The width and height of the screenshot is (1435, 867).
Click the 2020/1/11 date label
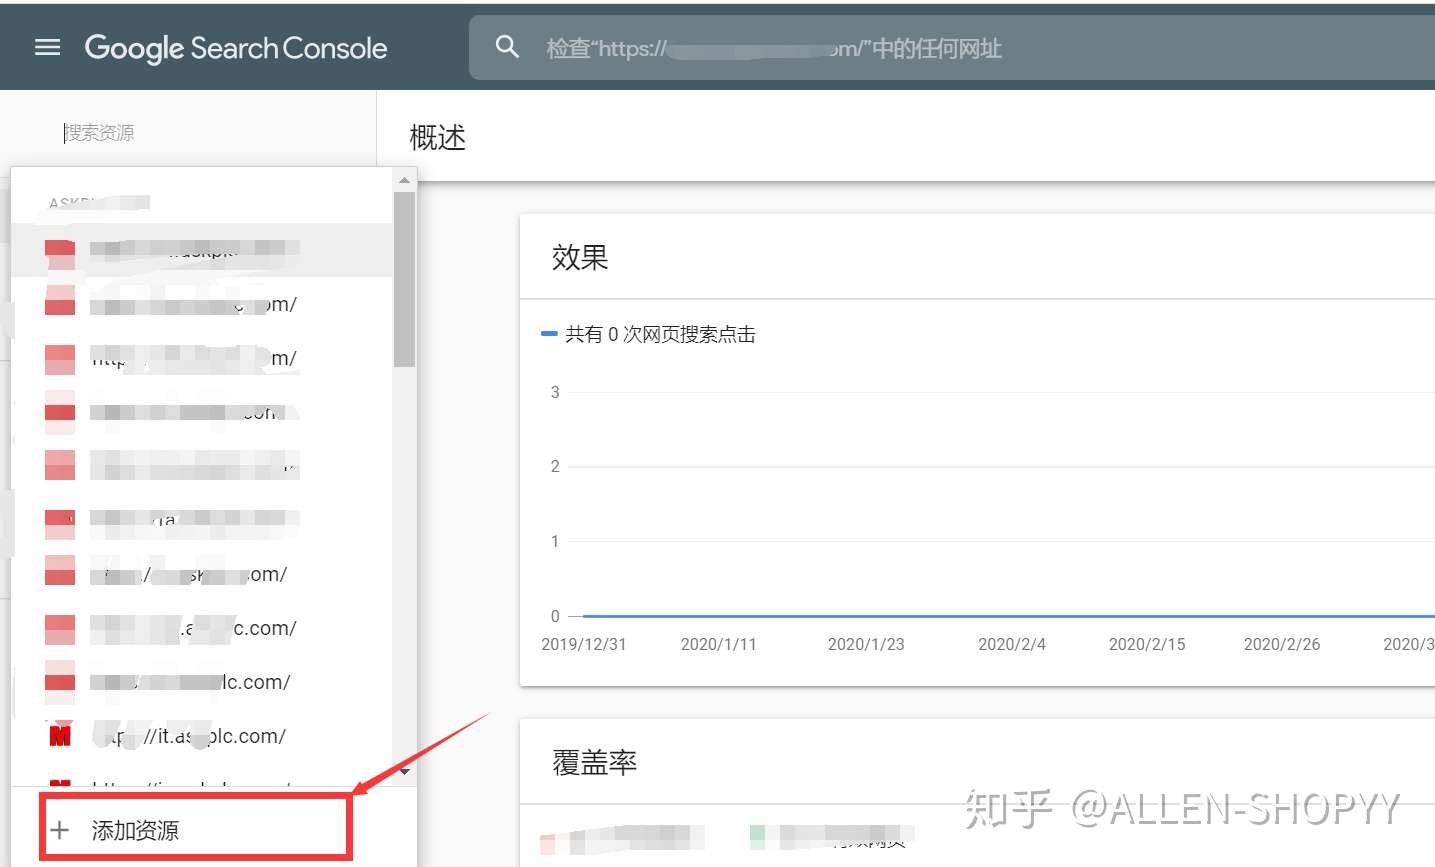718,644
